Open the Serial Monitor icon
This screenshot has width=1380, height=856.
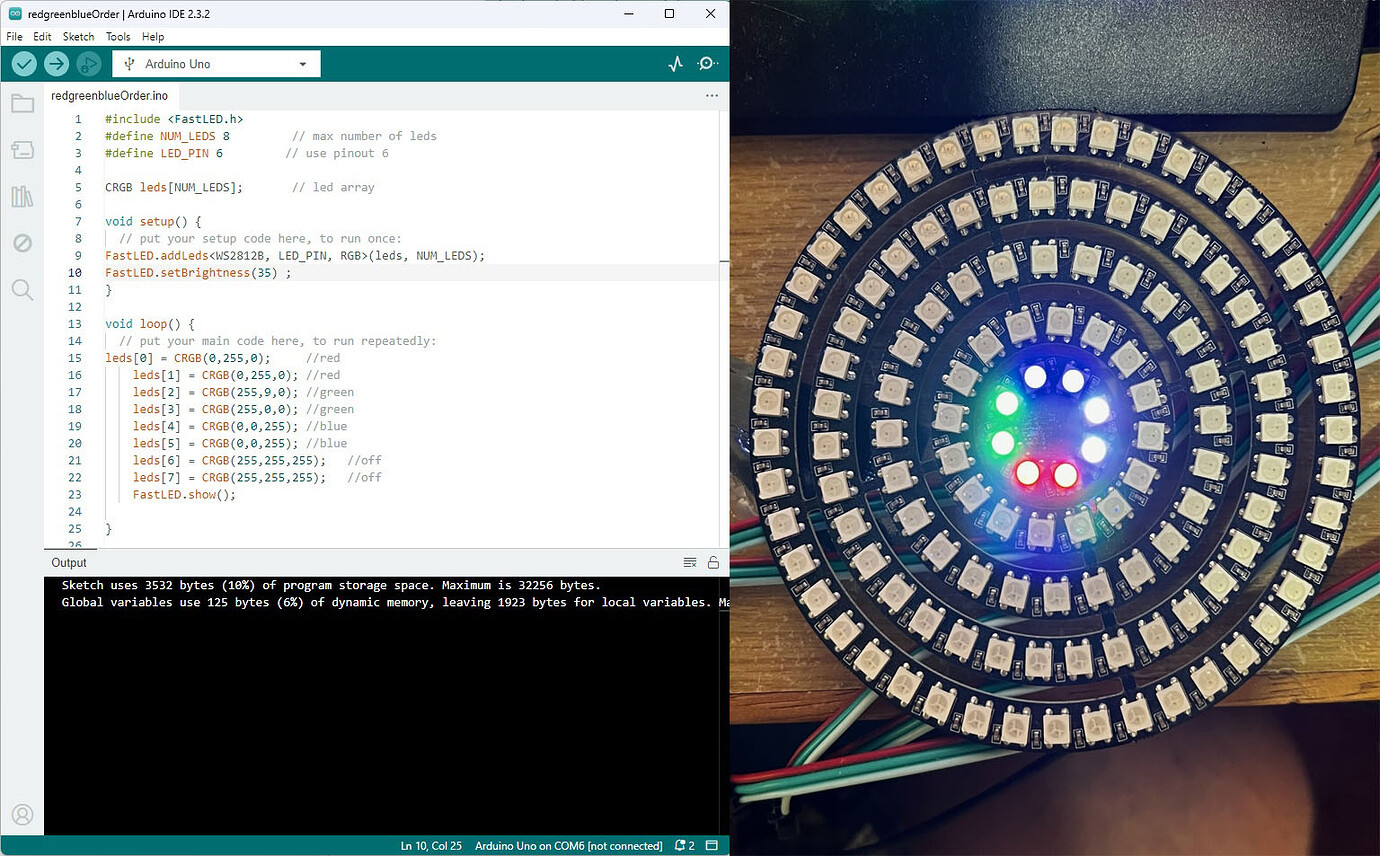tap(708, 63)
